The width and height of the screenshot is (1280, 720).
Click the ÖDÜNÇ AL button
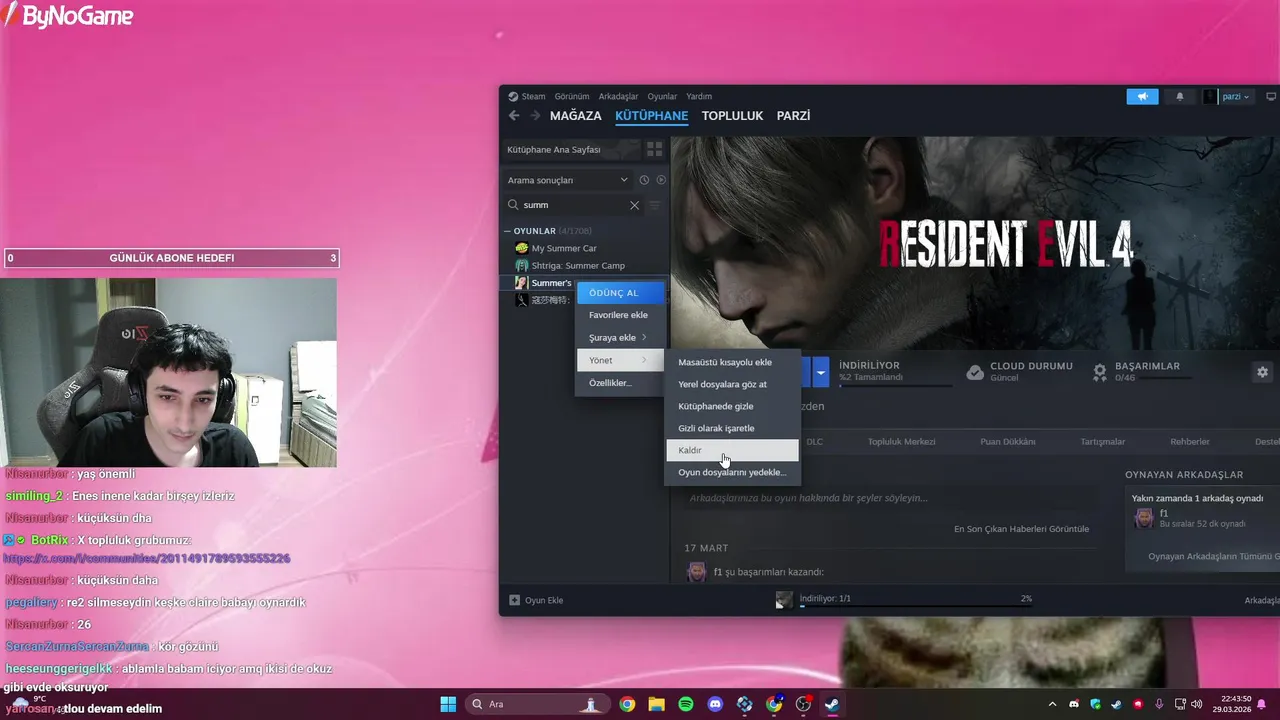pos(621,293)
